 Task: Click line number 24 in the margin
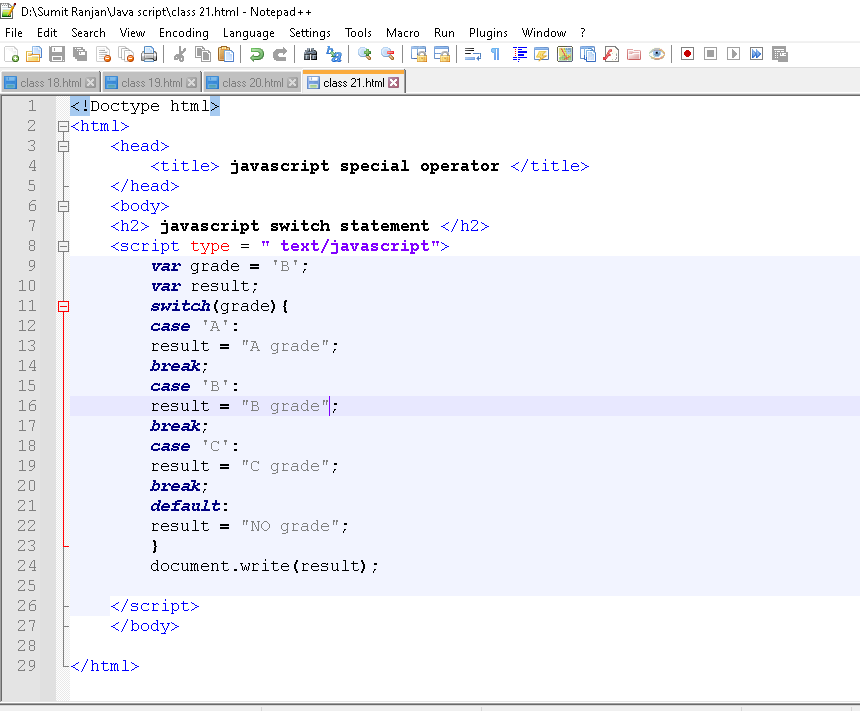coord(27,566)
